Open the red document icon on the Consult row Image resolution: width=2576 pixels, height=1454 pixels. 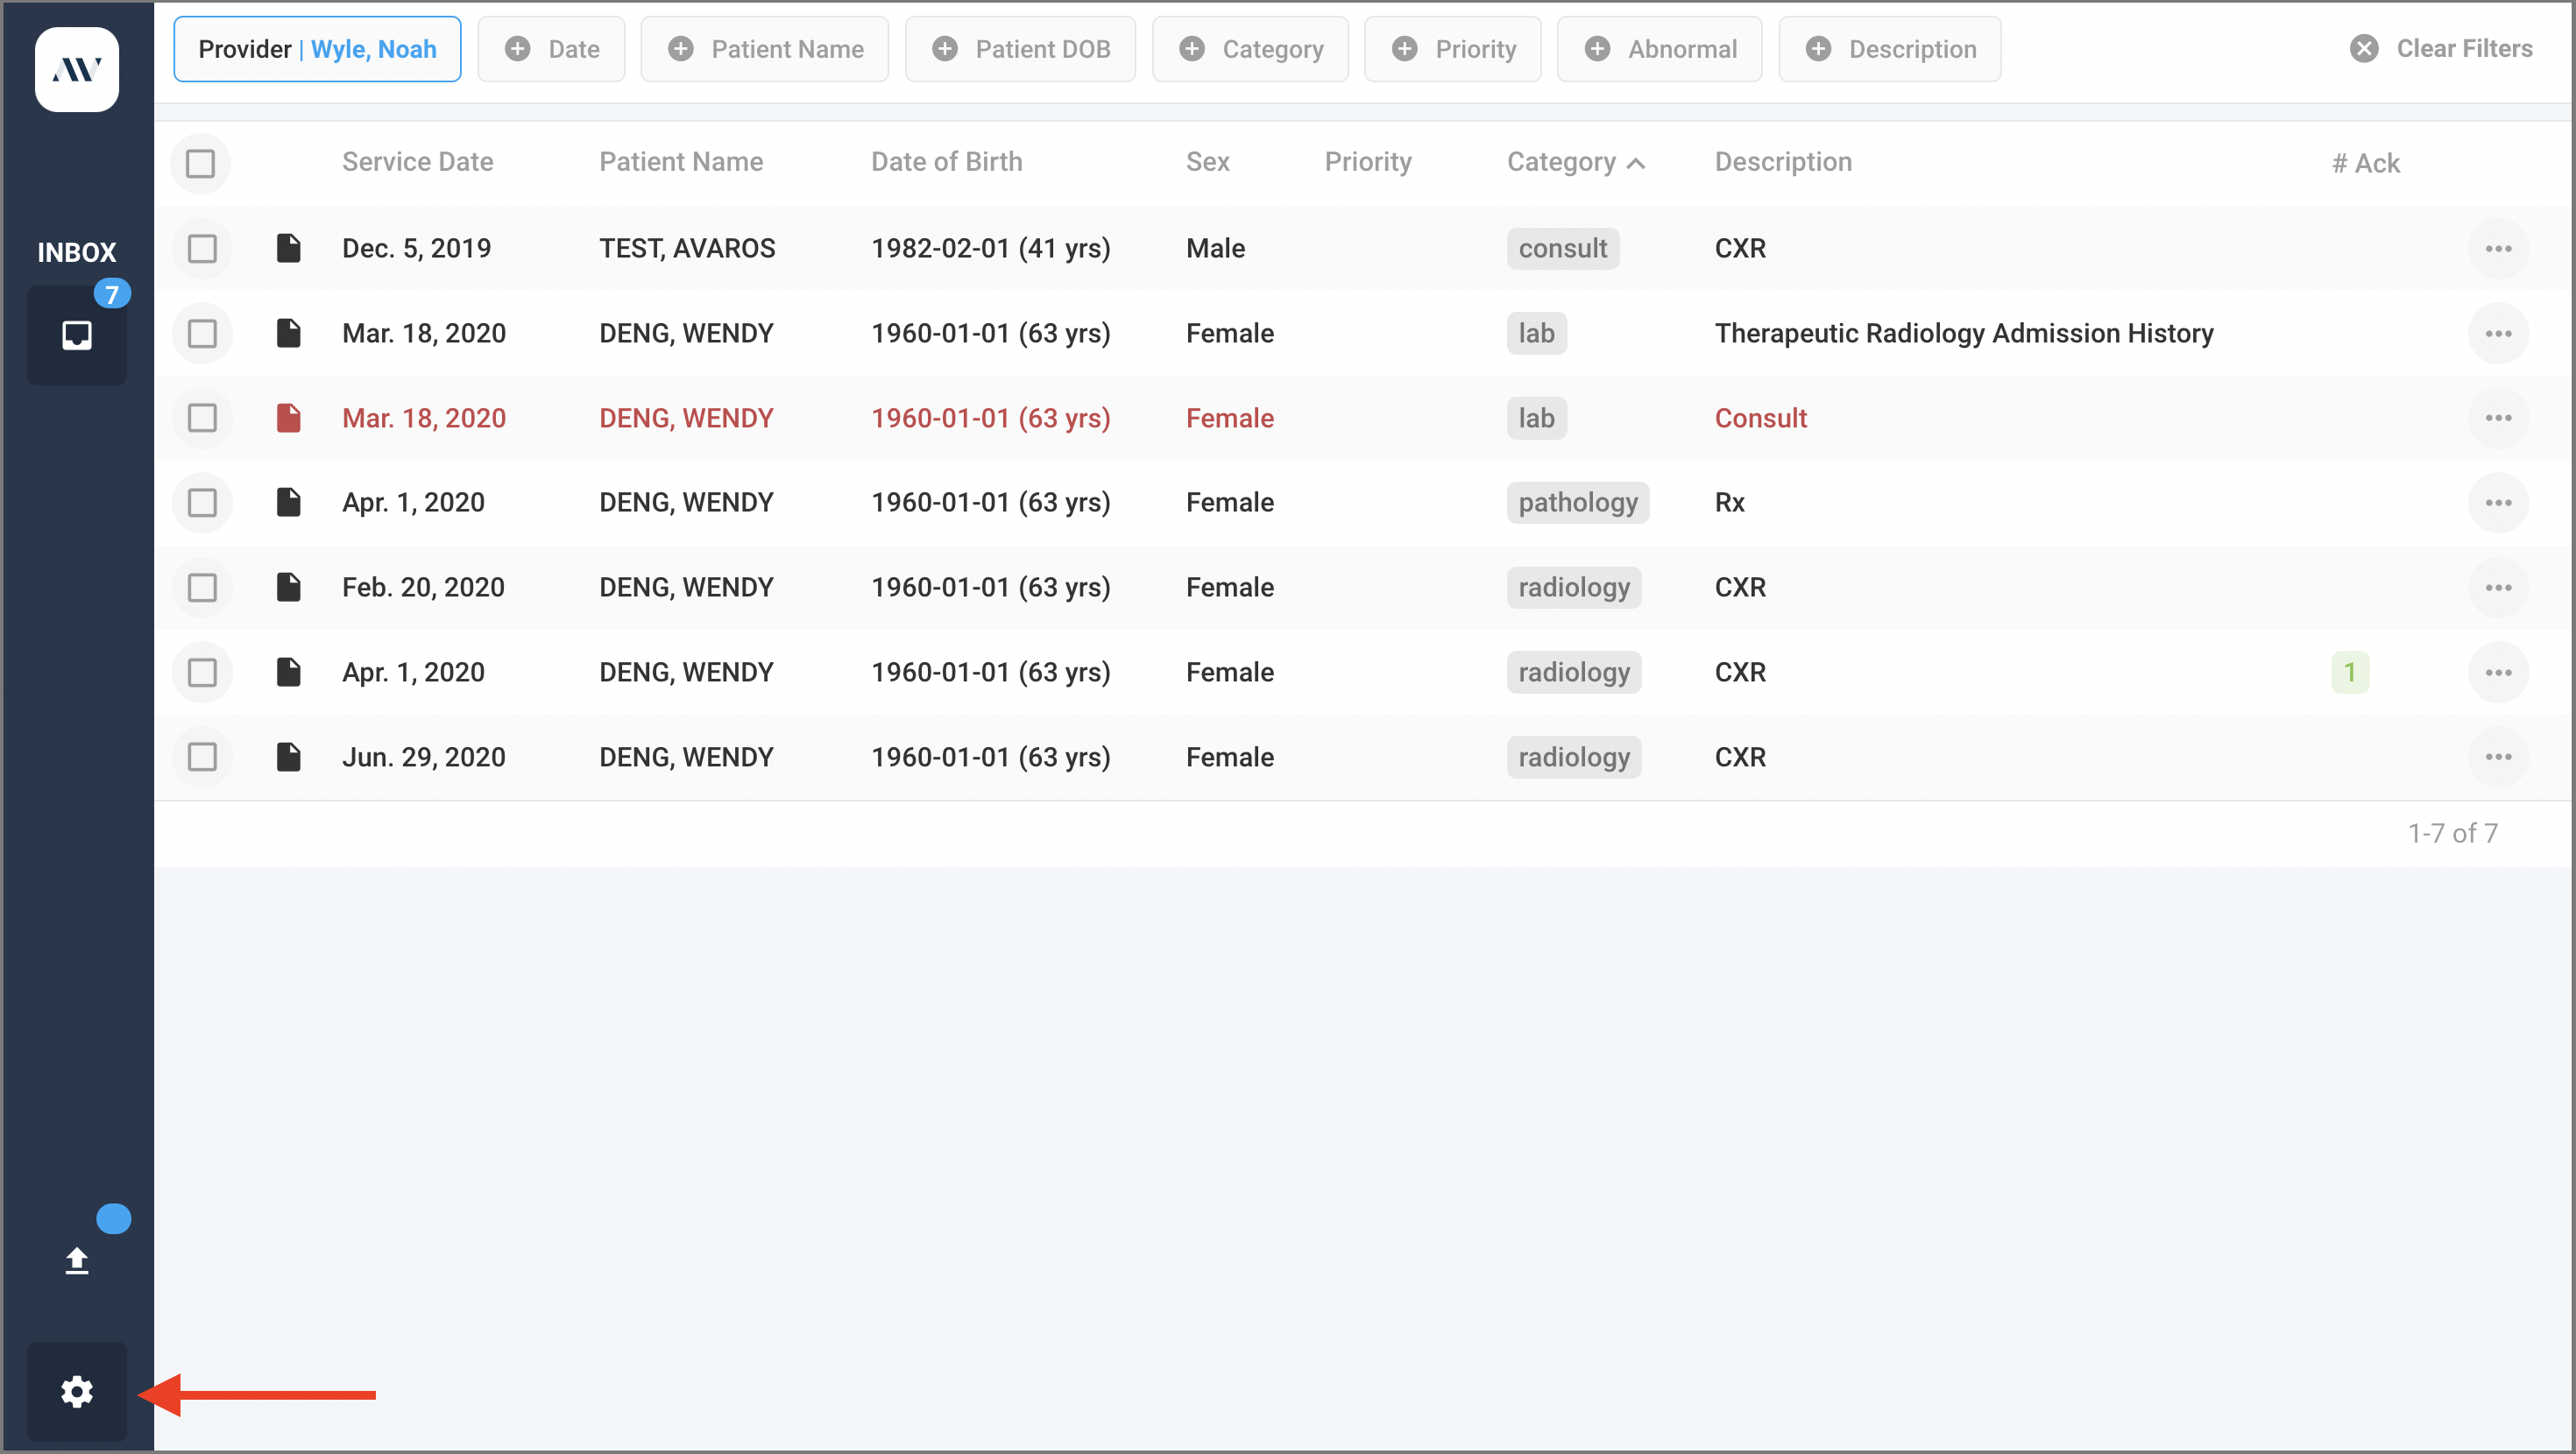289,418
